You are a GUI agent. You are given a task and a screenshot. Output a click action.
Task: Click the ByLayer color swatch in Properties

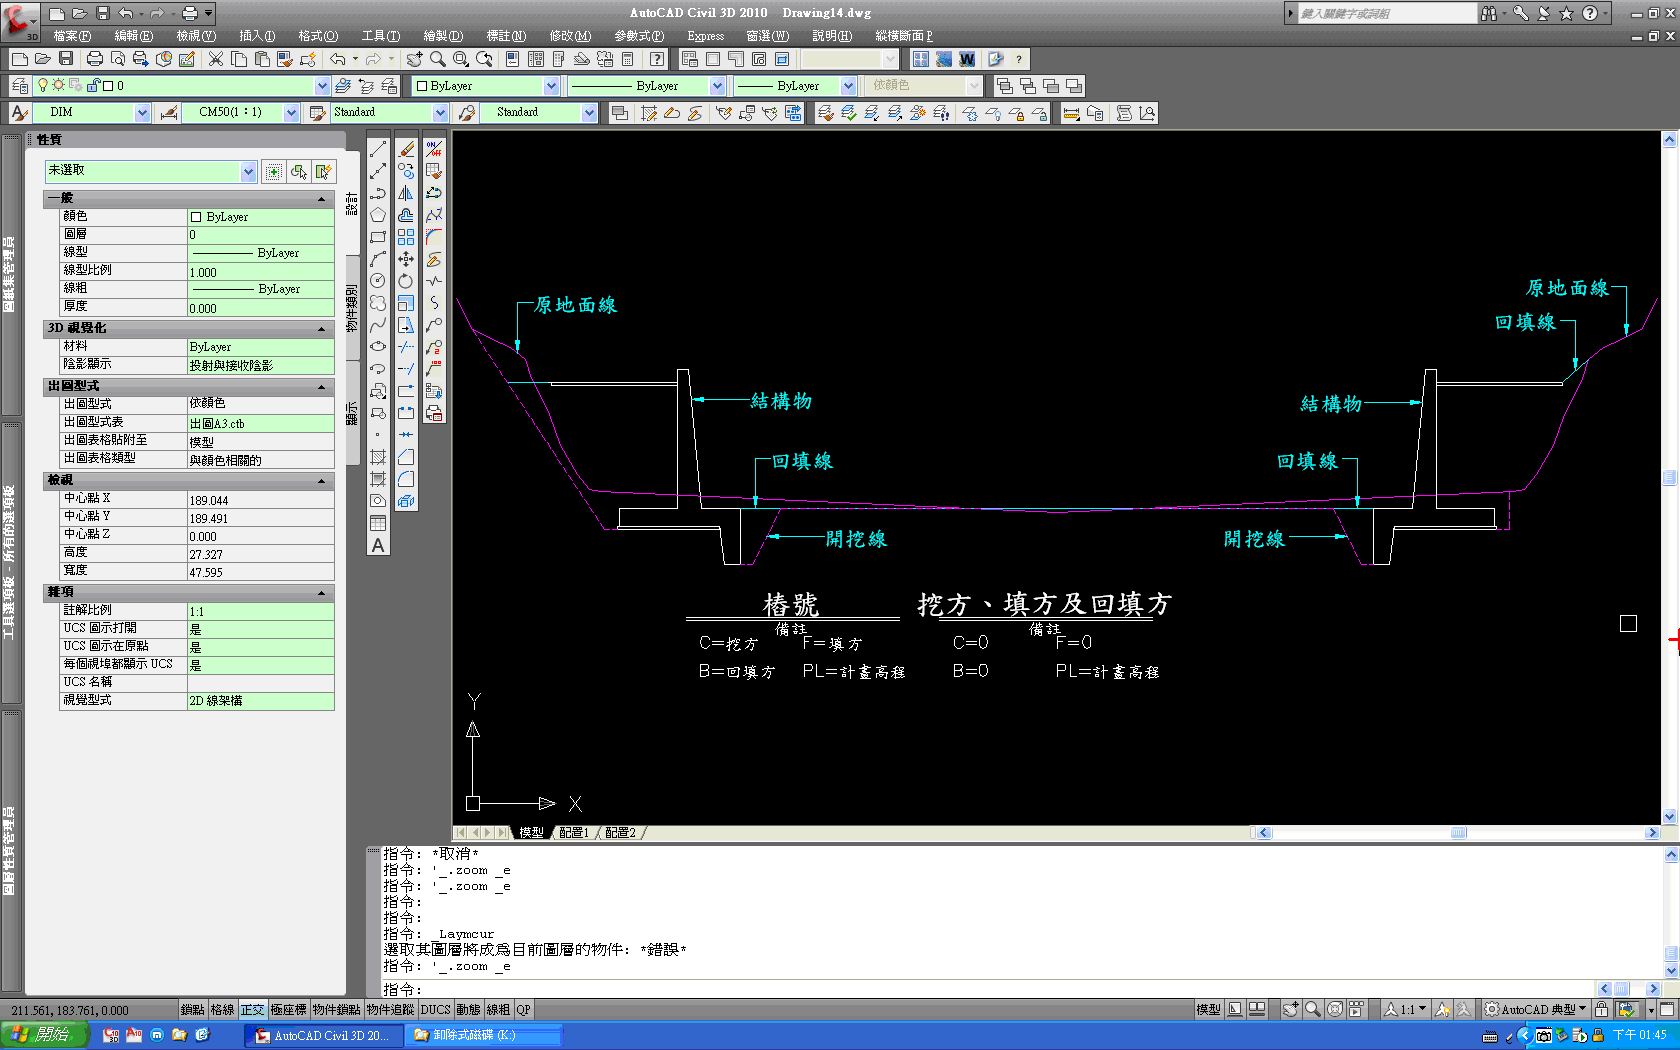tap(197, 216)
